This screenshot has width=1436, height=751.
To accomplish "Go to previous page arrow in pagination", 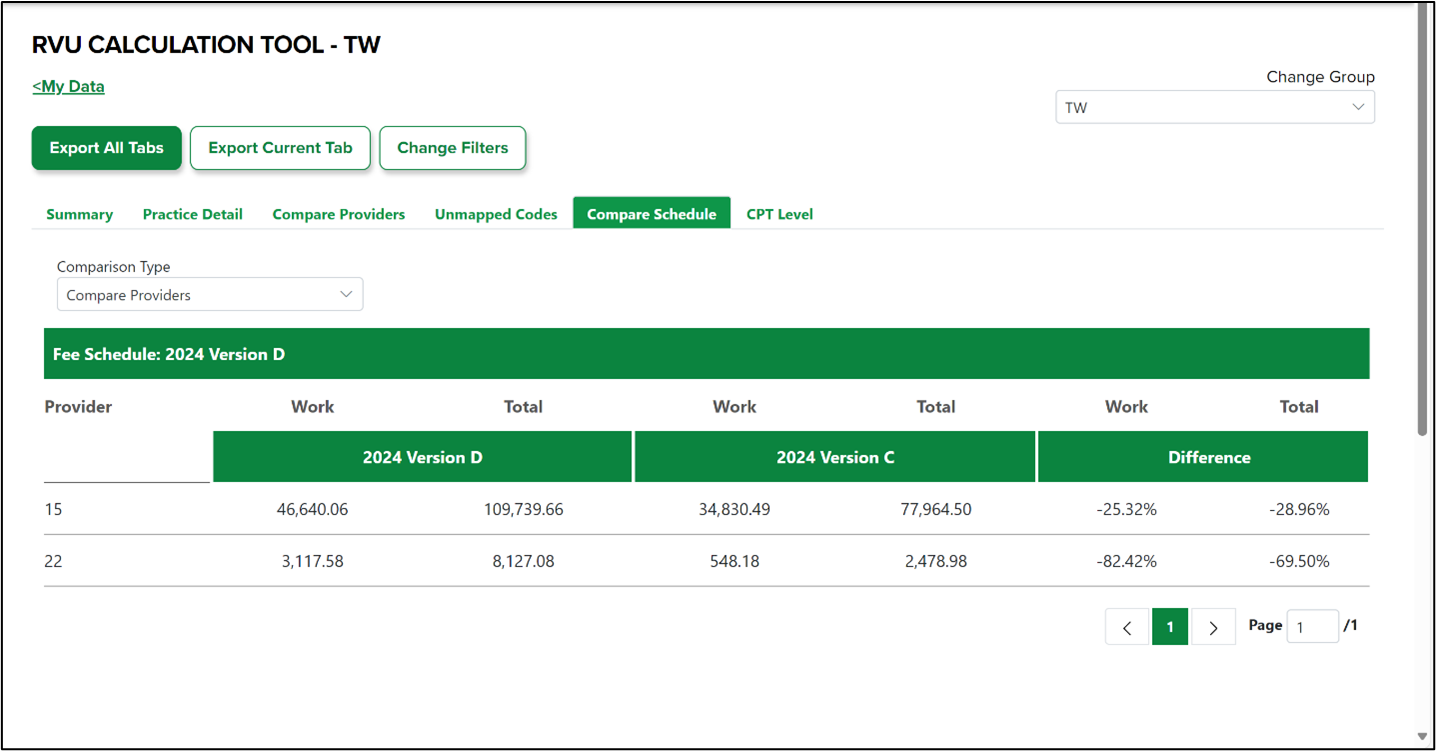I will pyautogui.click(x=1127, y=627).
